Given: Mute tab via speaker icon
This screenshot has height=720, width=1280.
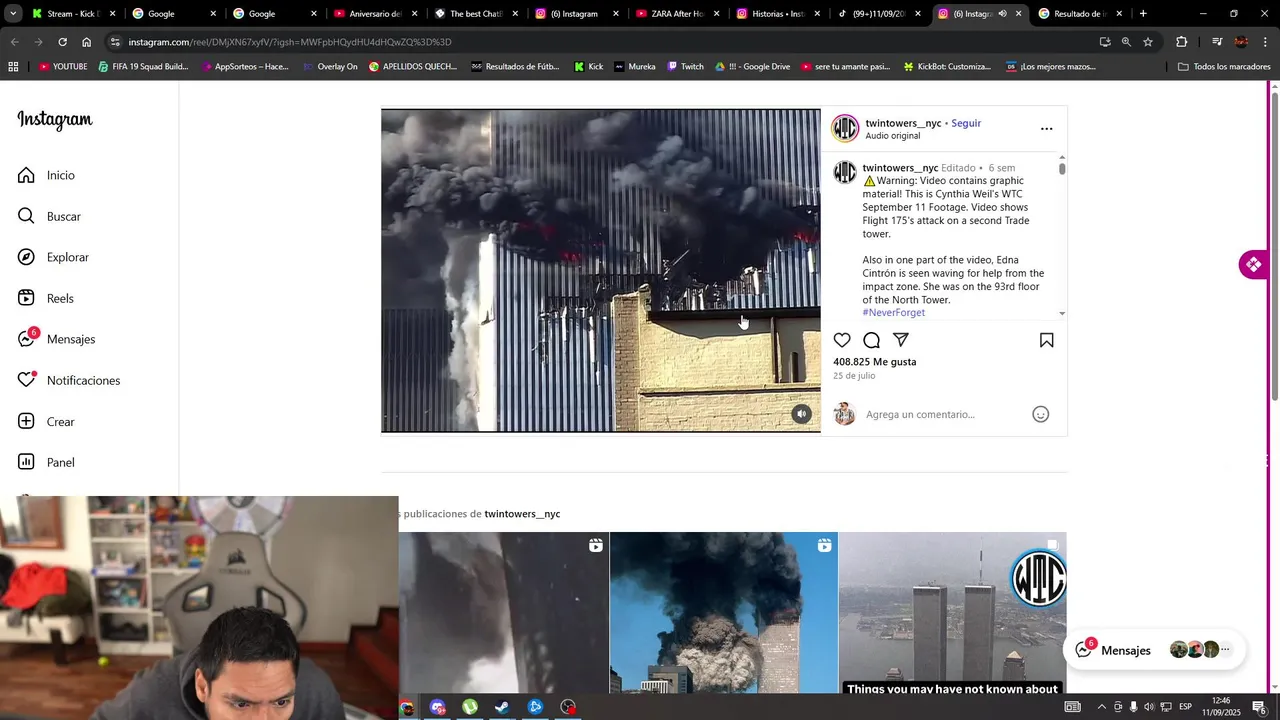Looking at the screenshot, I should (x=1002, y=14).
